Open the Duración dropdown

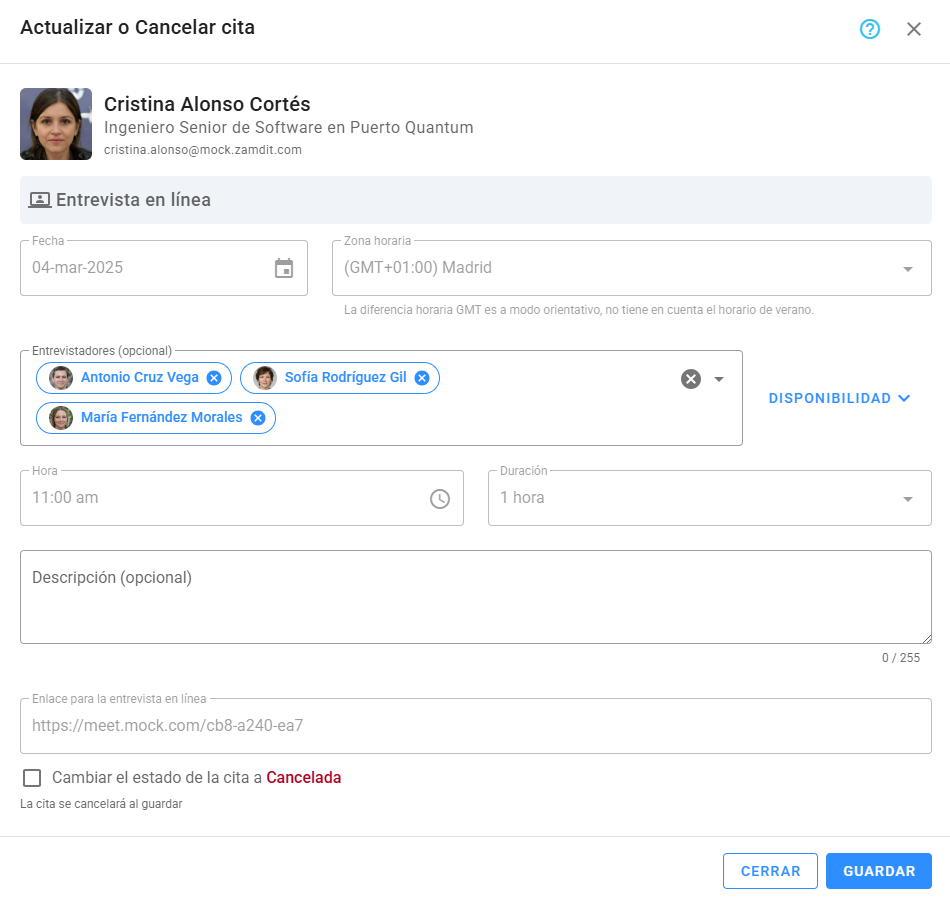(x=907, y=499)
